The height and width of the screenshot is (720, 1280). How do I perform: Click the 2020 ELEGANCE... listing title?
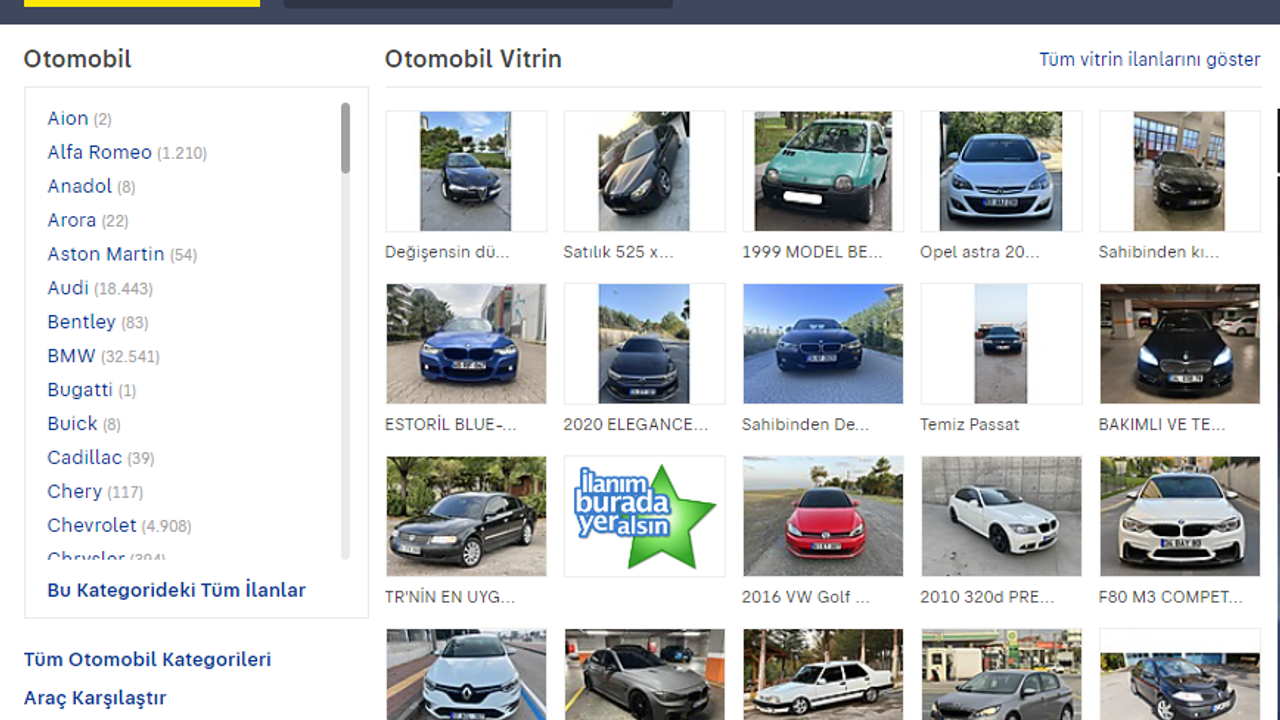pyautogui.click(x=635, y=424)
